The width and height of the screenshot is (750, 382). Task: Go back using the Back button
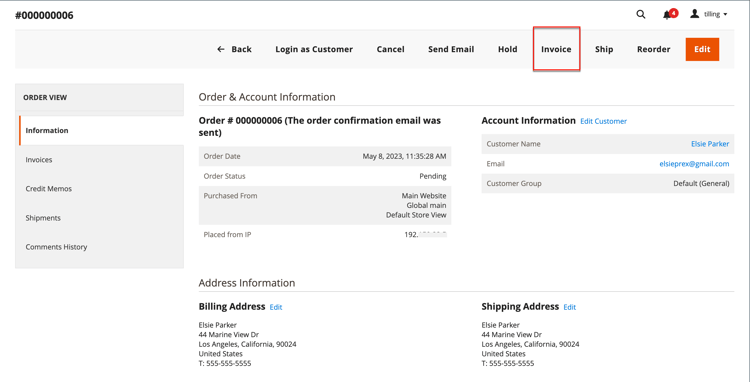coord(234,49)
